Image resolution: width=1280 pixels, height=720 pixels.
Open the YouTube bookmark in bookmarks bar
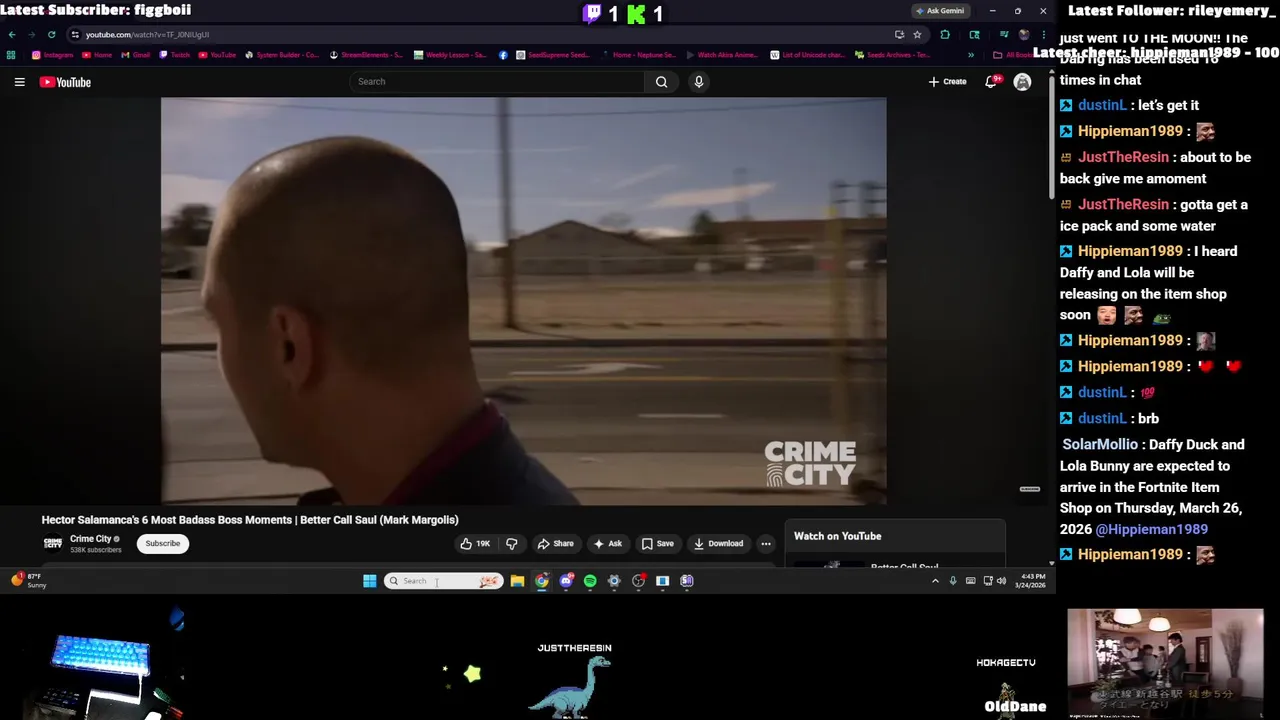pos(217,55)
